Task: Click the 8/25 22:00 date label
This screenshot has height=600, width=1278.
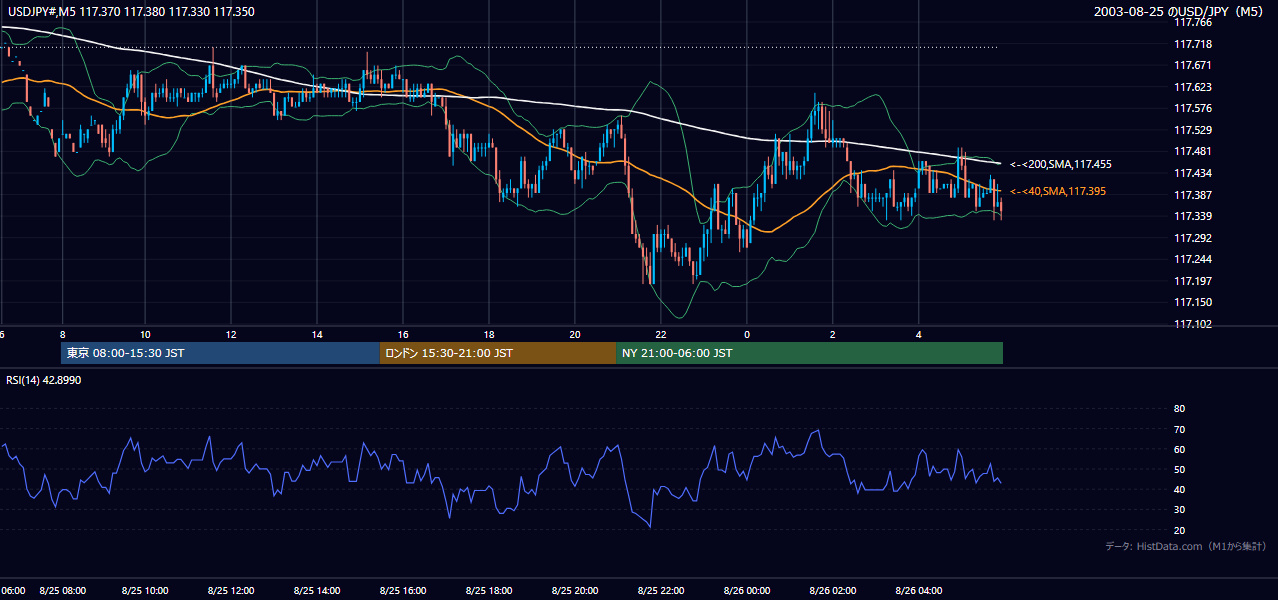Action: (x=661, y=591)
